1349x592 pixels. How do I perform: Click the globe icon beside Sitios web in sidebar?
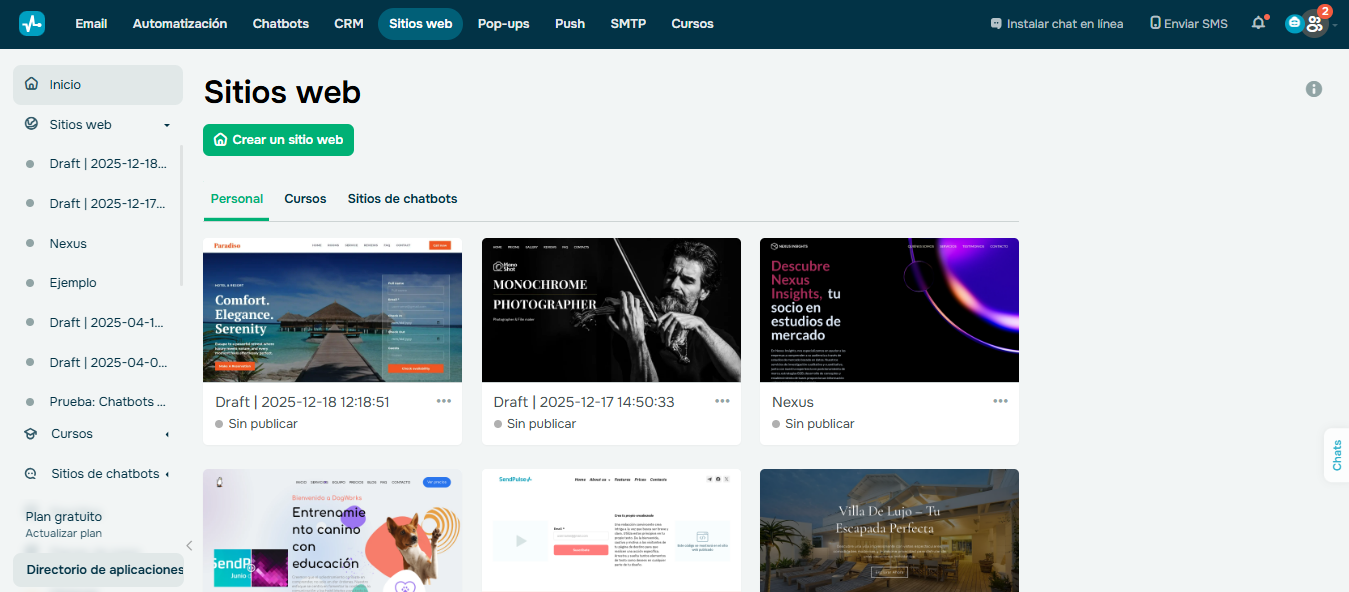[x=30, y=124]
